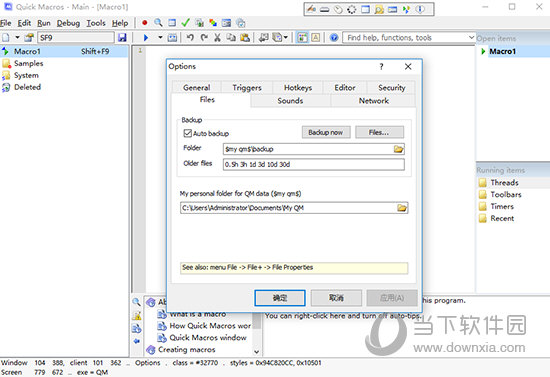Image resolution: width=550 pixels, height=377 pixels.
Task: Open the File menu
Action: pos(6,23)
